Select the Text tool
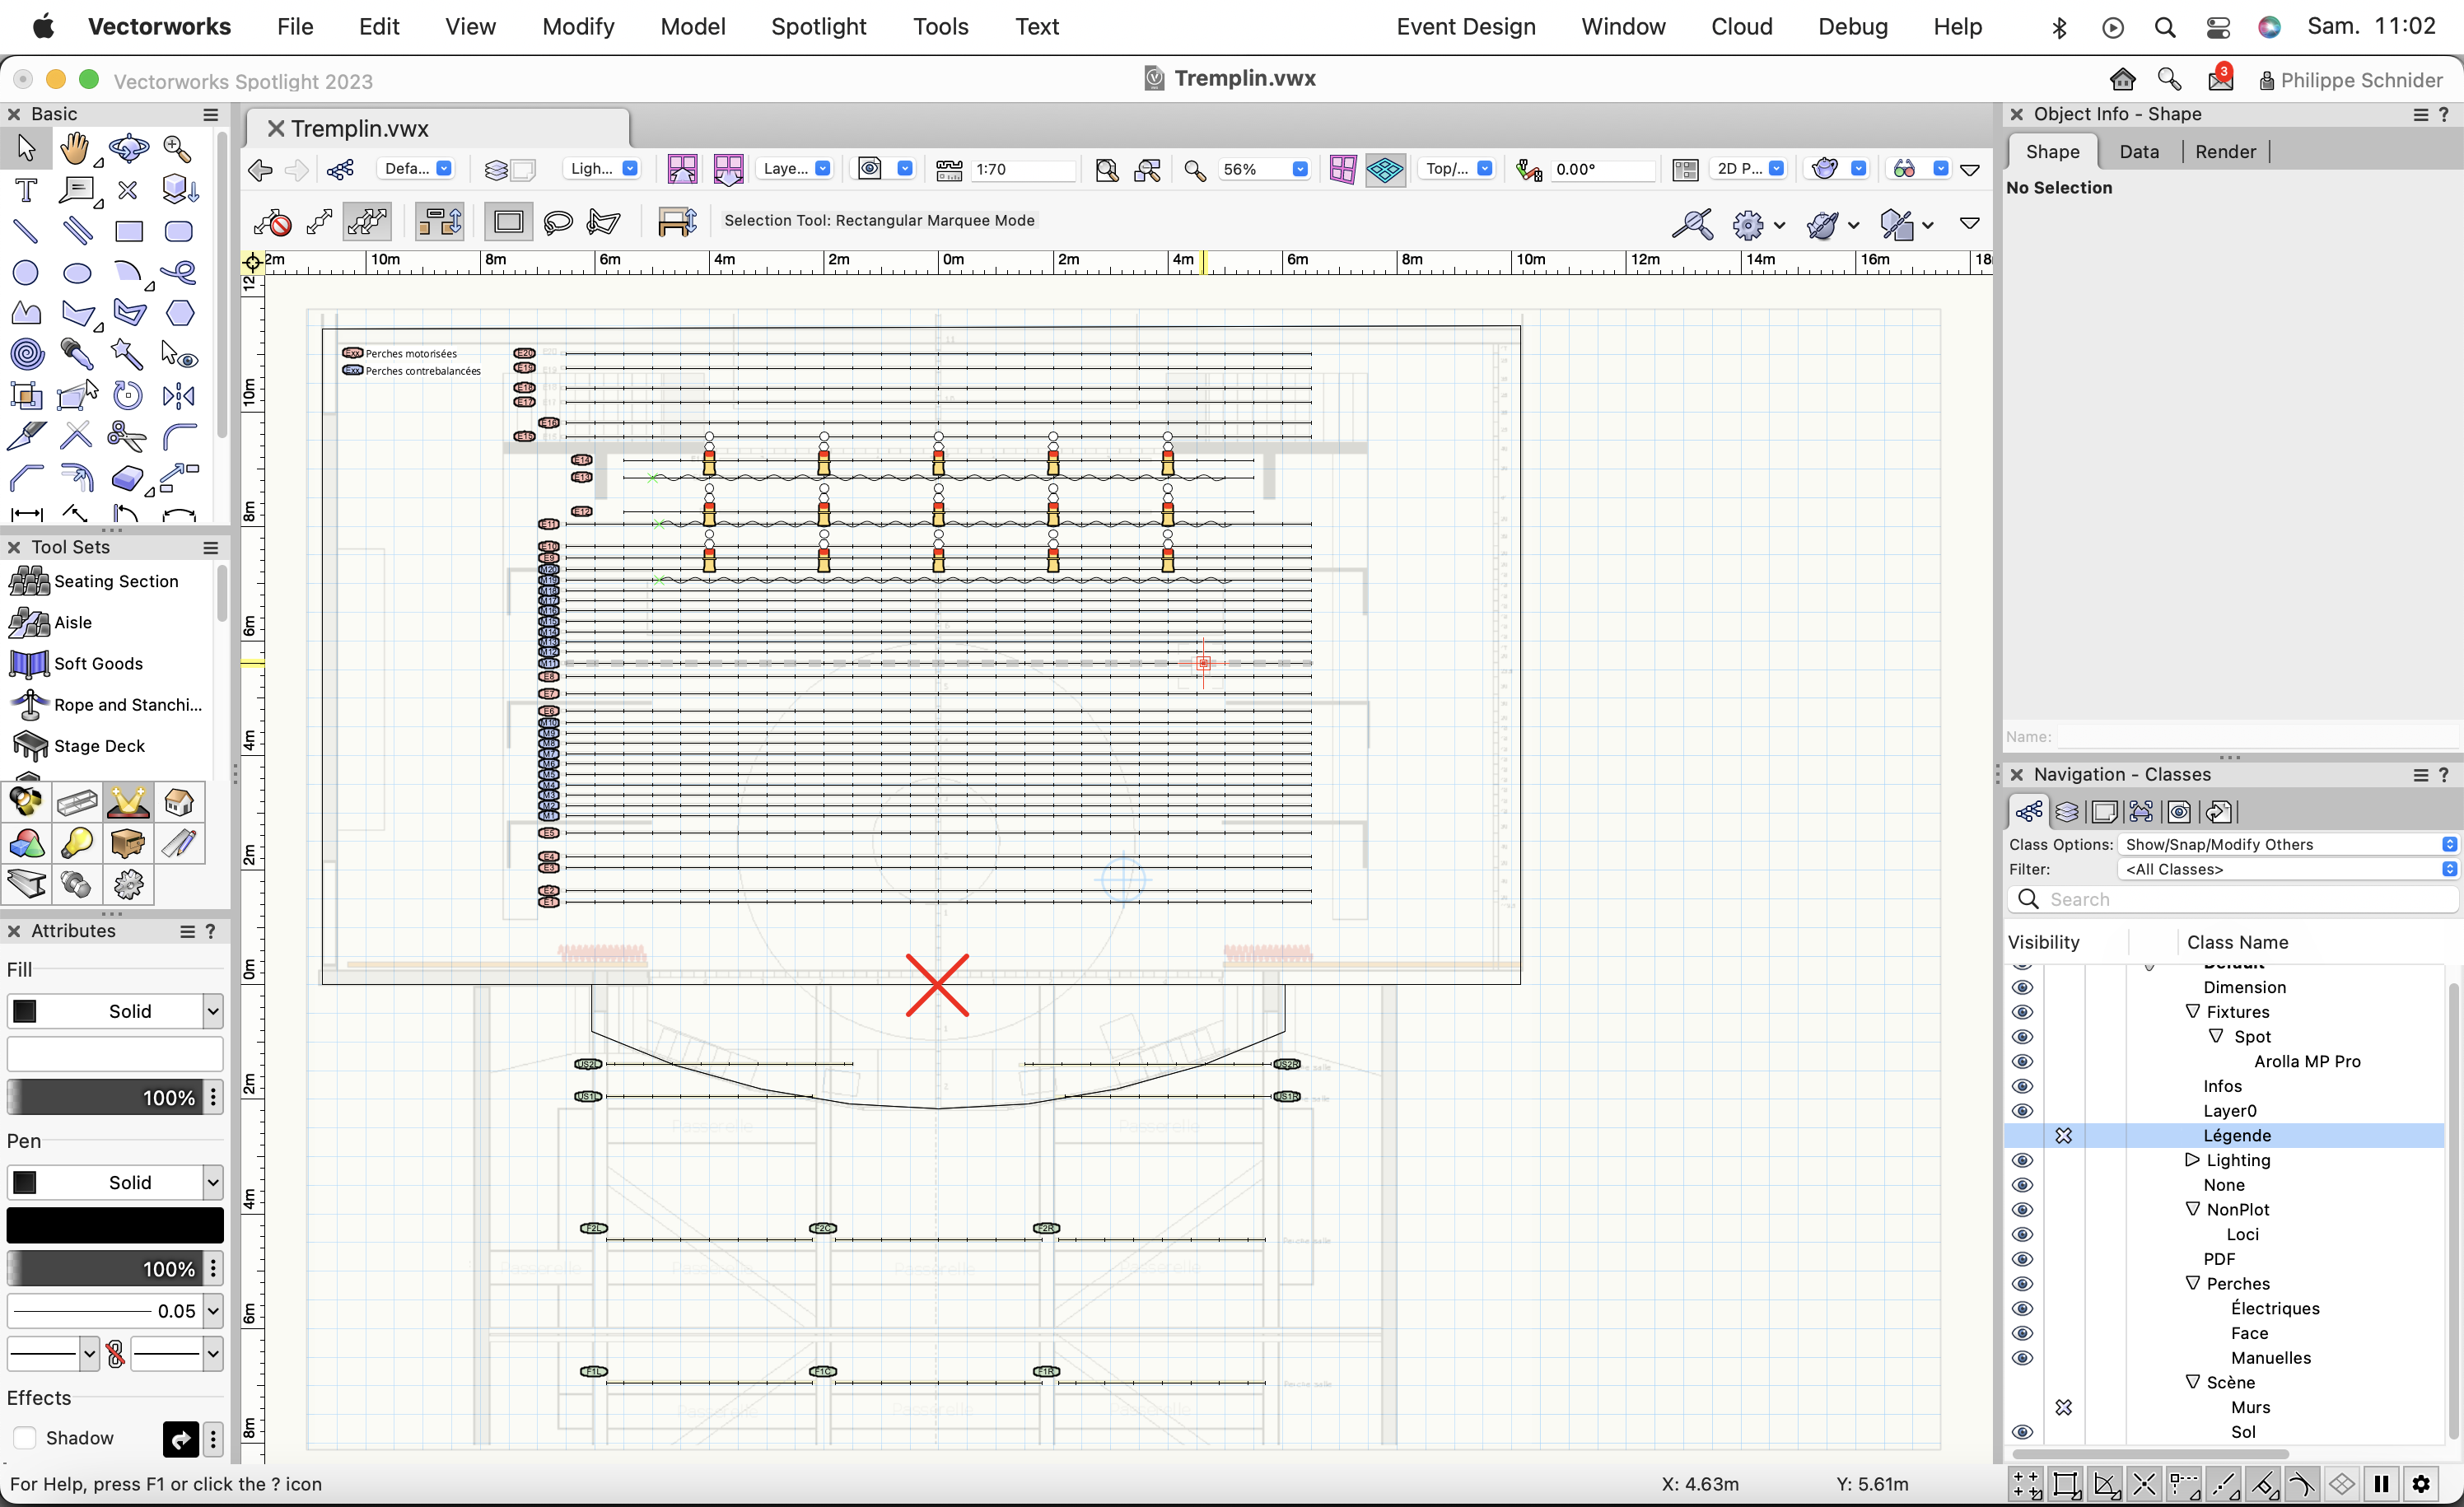 (25, 190)
